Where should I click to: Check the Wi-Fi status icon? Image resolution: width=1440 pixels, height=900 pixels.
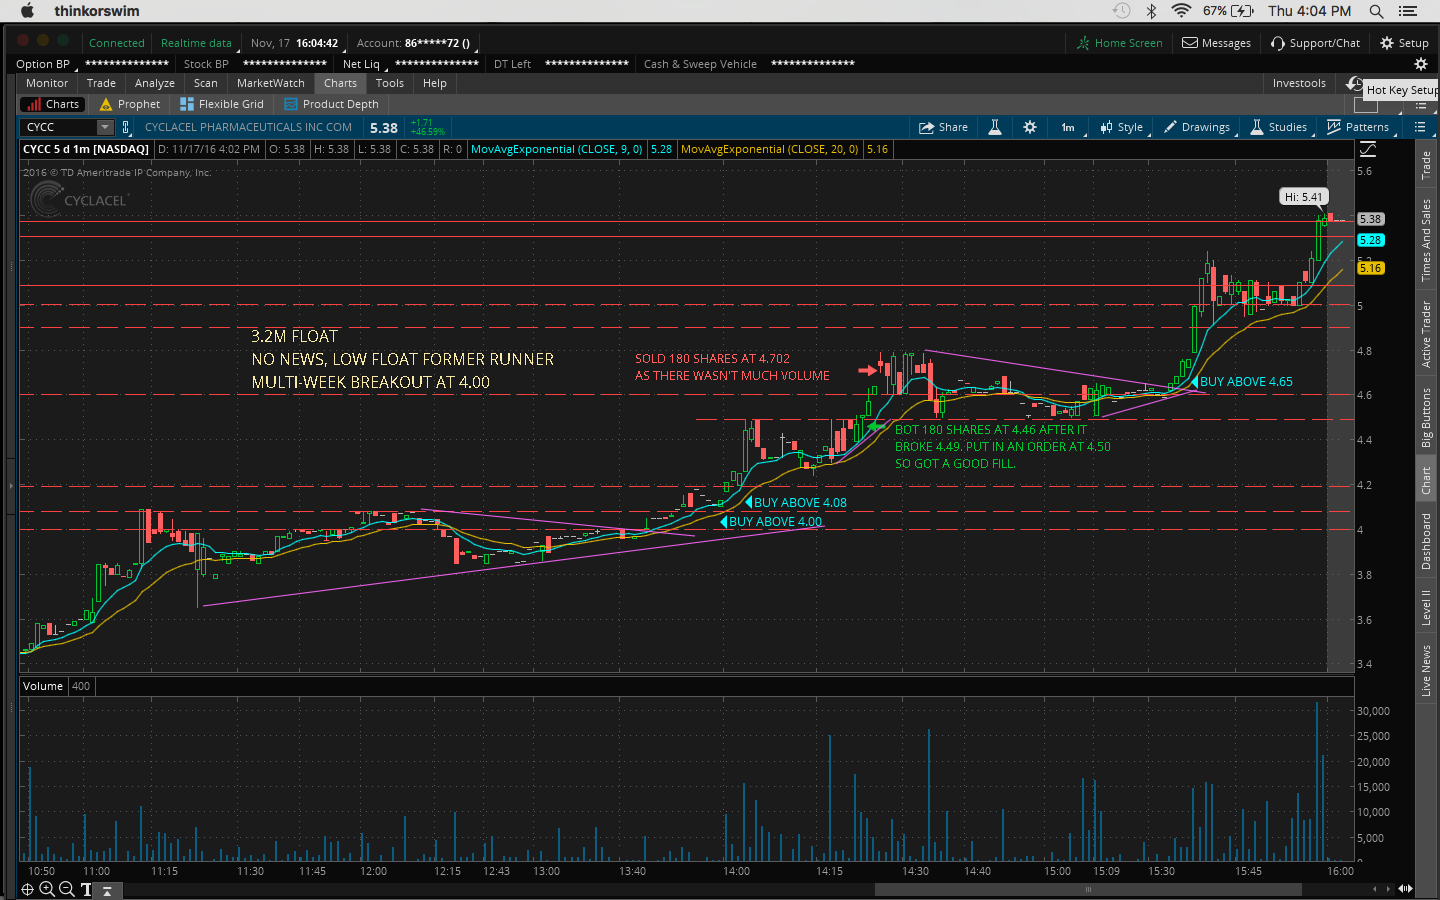pyautogui.click(x=1181, y=11)
